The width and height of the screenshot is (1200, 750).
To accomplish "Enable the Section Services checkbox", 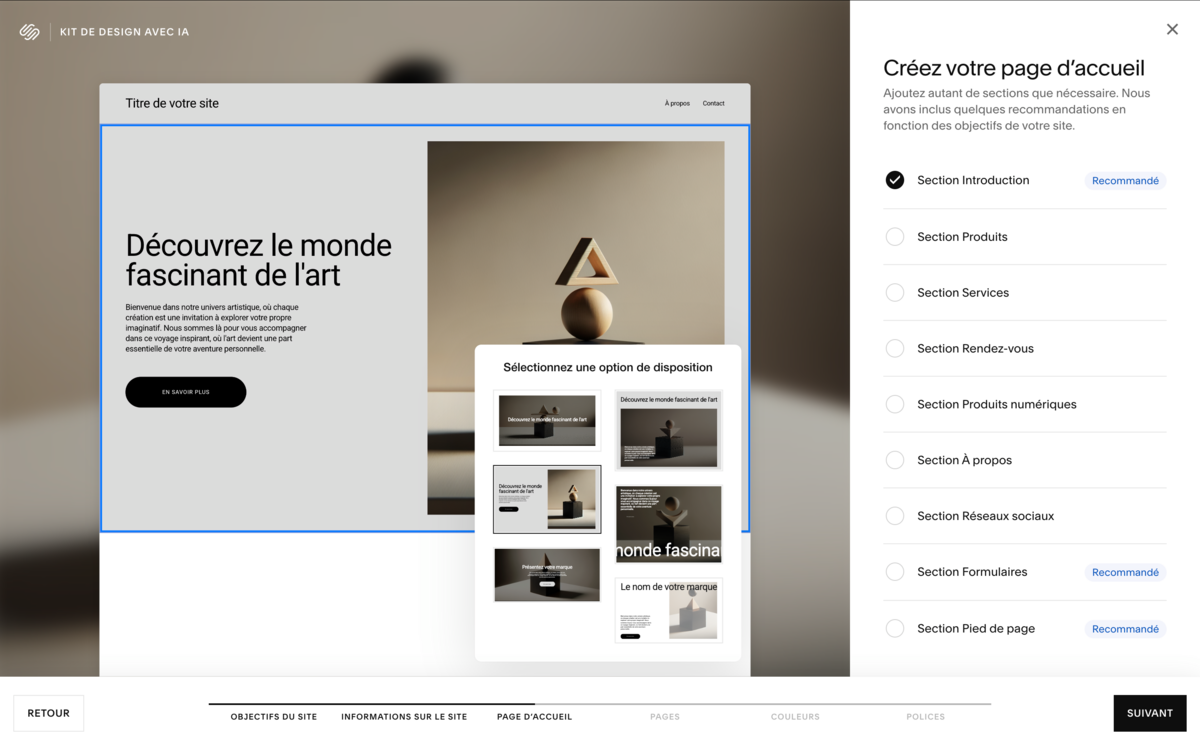I will pyautogui.click(x=895, y=292).
